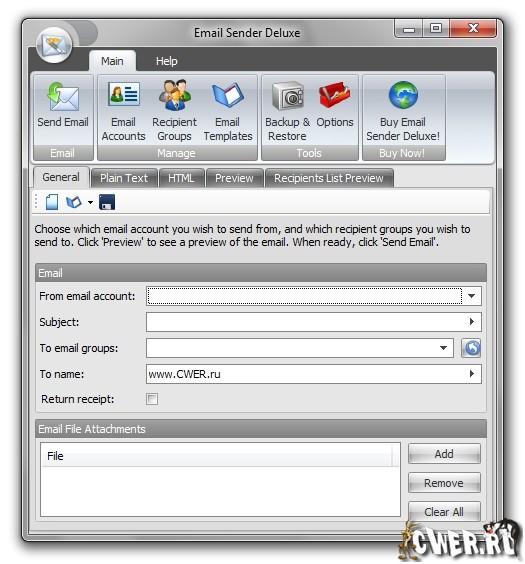Viewport: 525px width, 564px height.
Task: Switch to the HTML tab
Action: point(182,178)
